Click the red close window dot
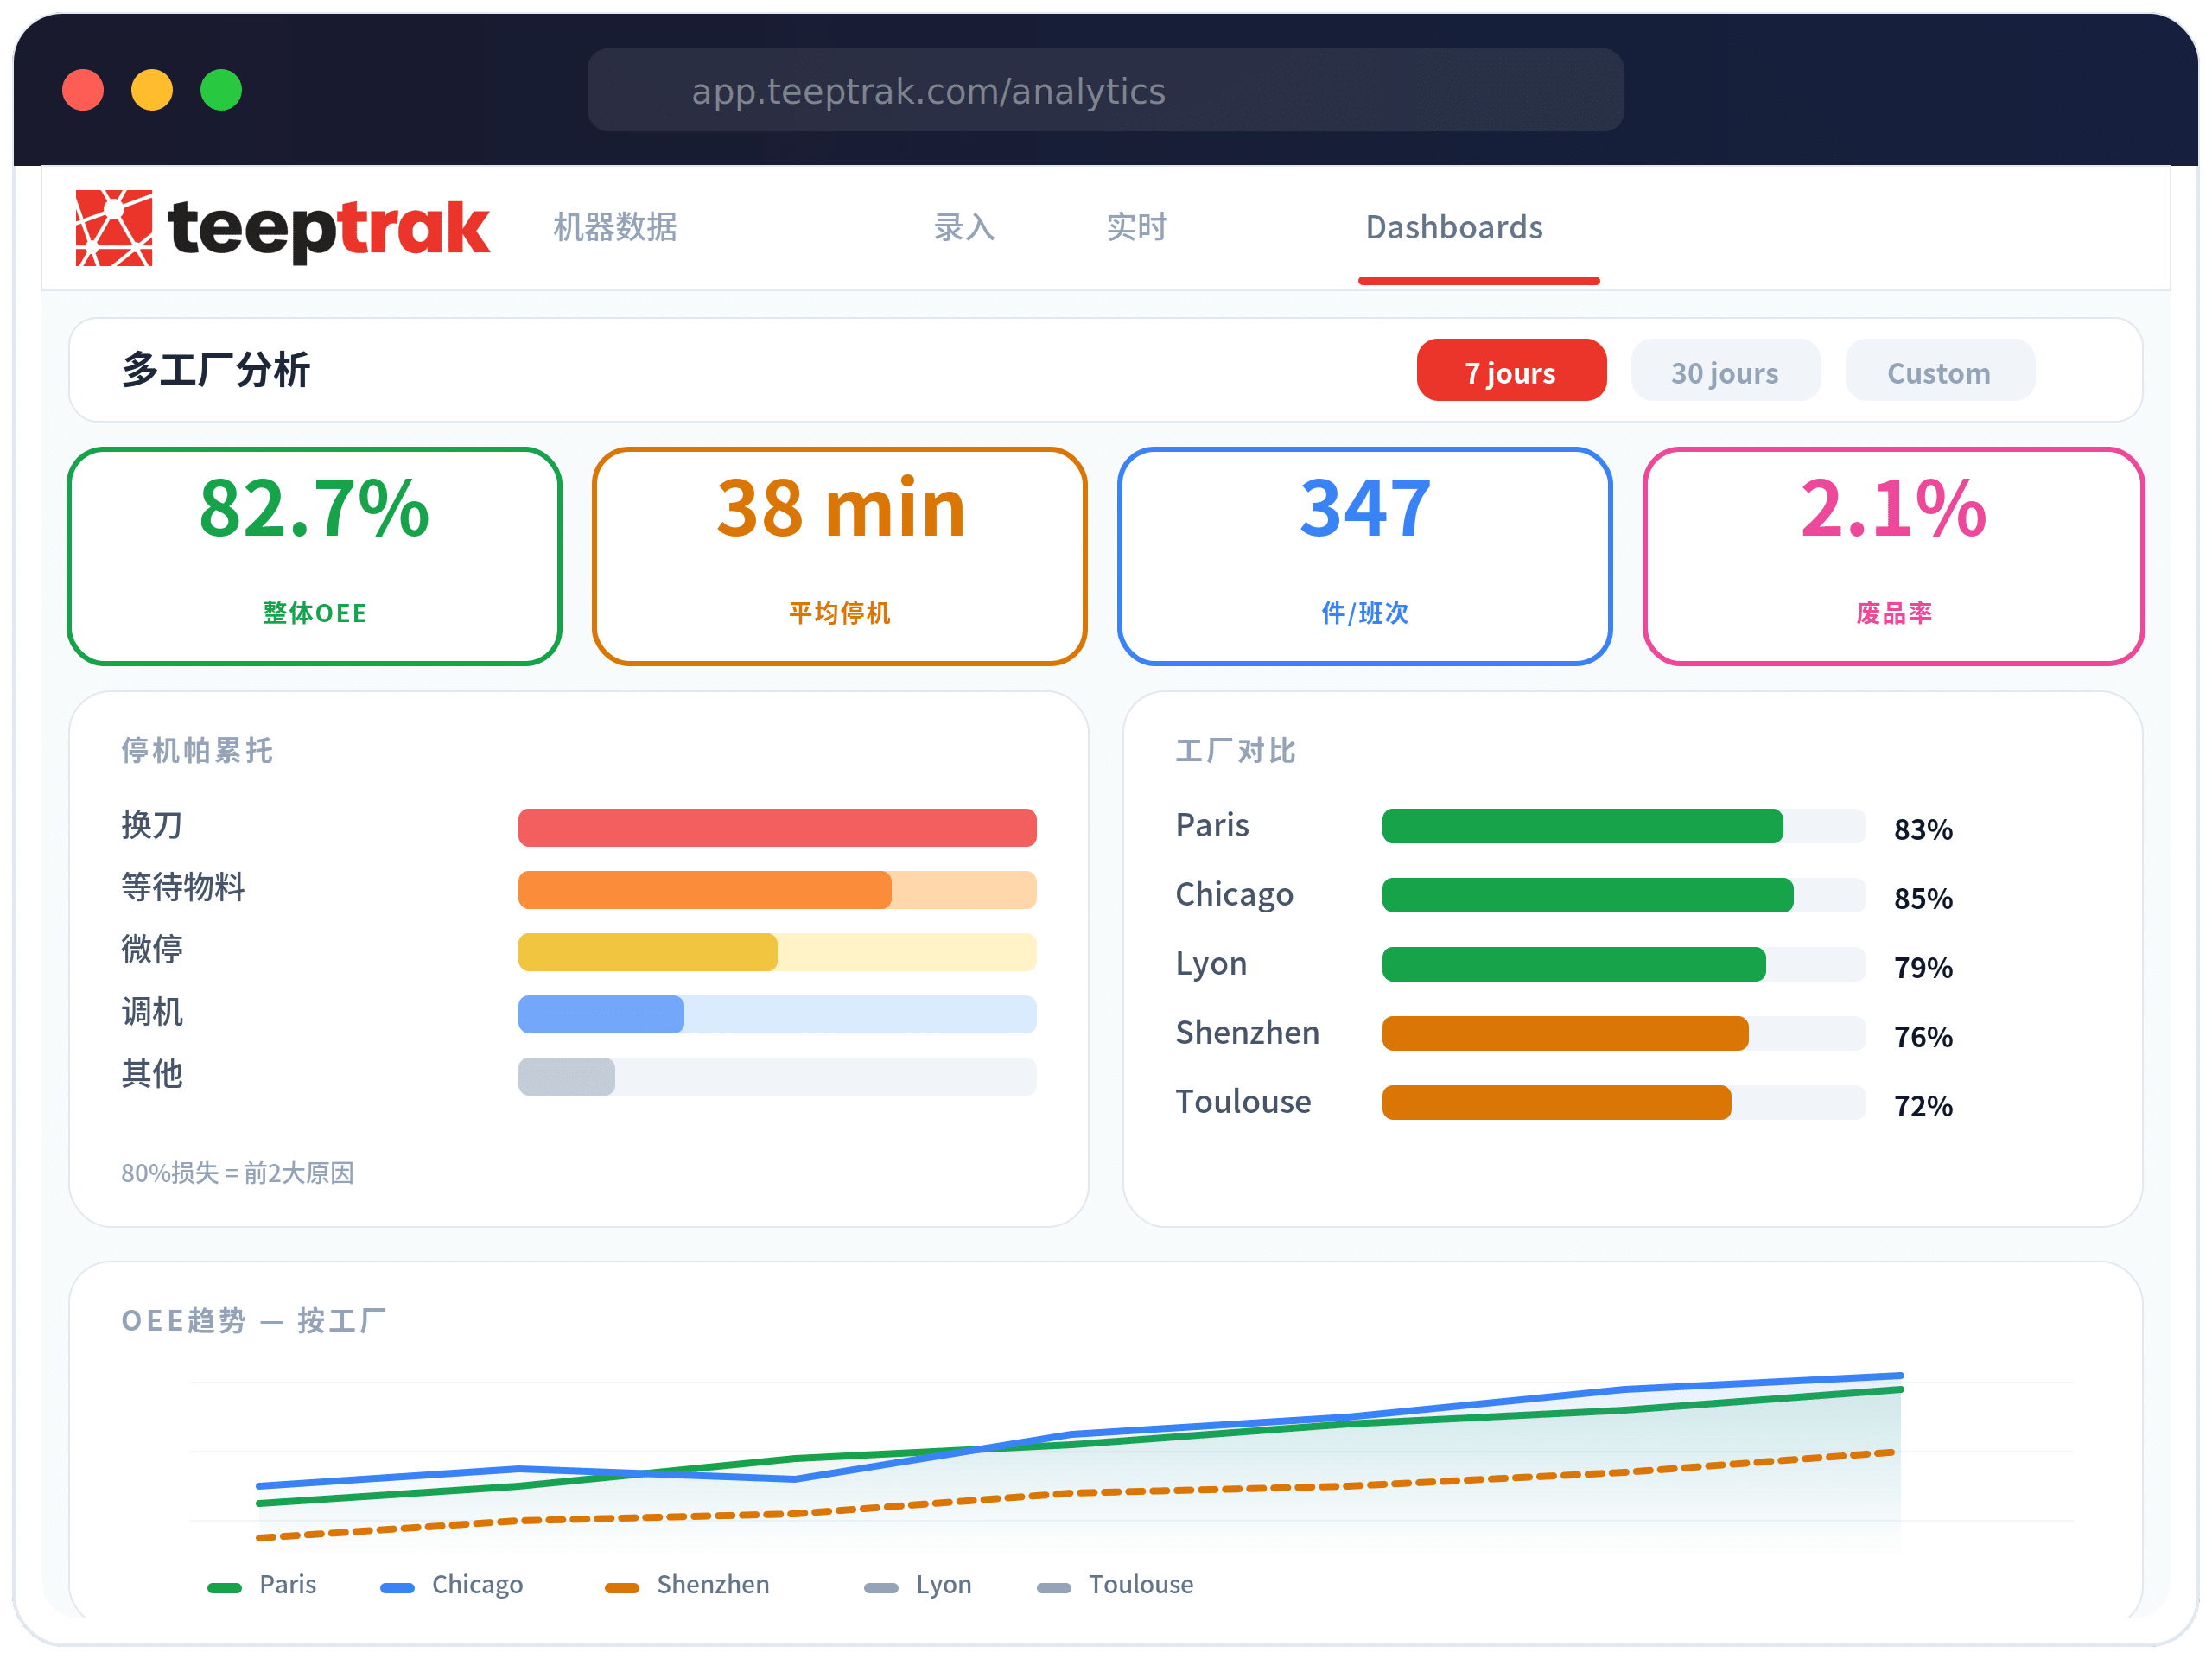2212x1659 pixels. [83, 90]
